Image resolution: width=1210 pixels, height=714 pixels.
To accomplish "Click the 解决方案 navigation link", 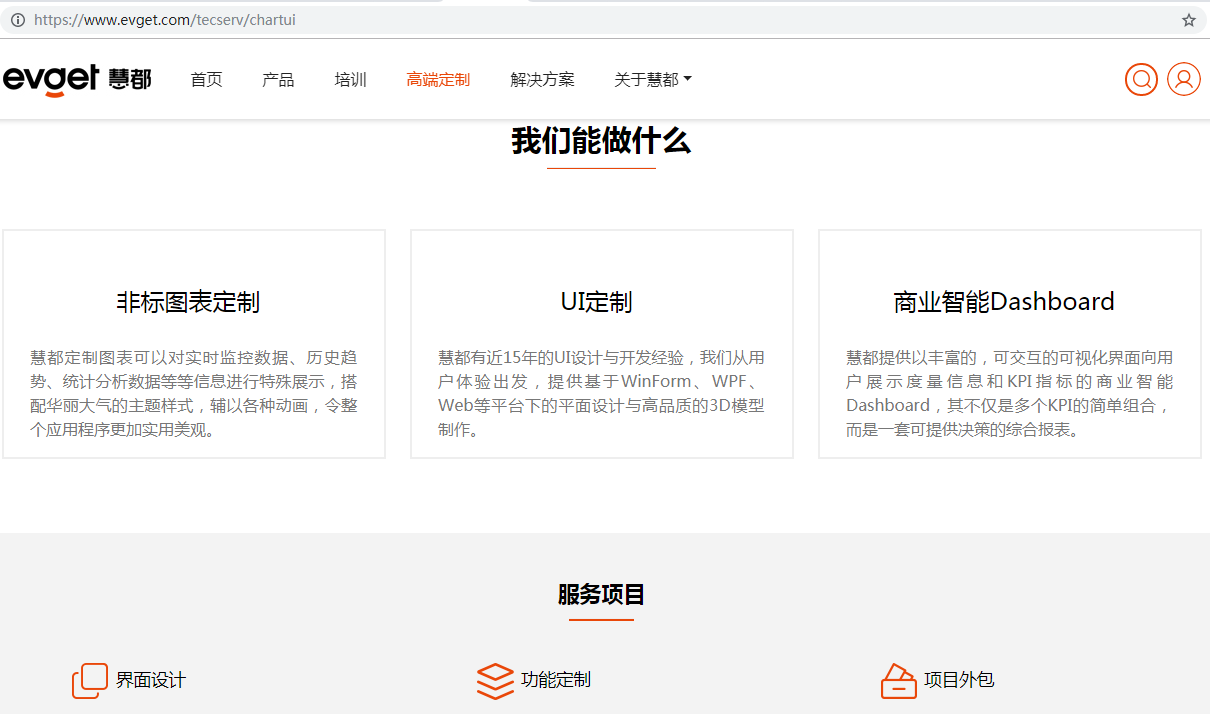I will 542,79.
